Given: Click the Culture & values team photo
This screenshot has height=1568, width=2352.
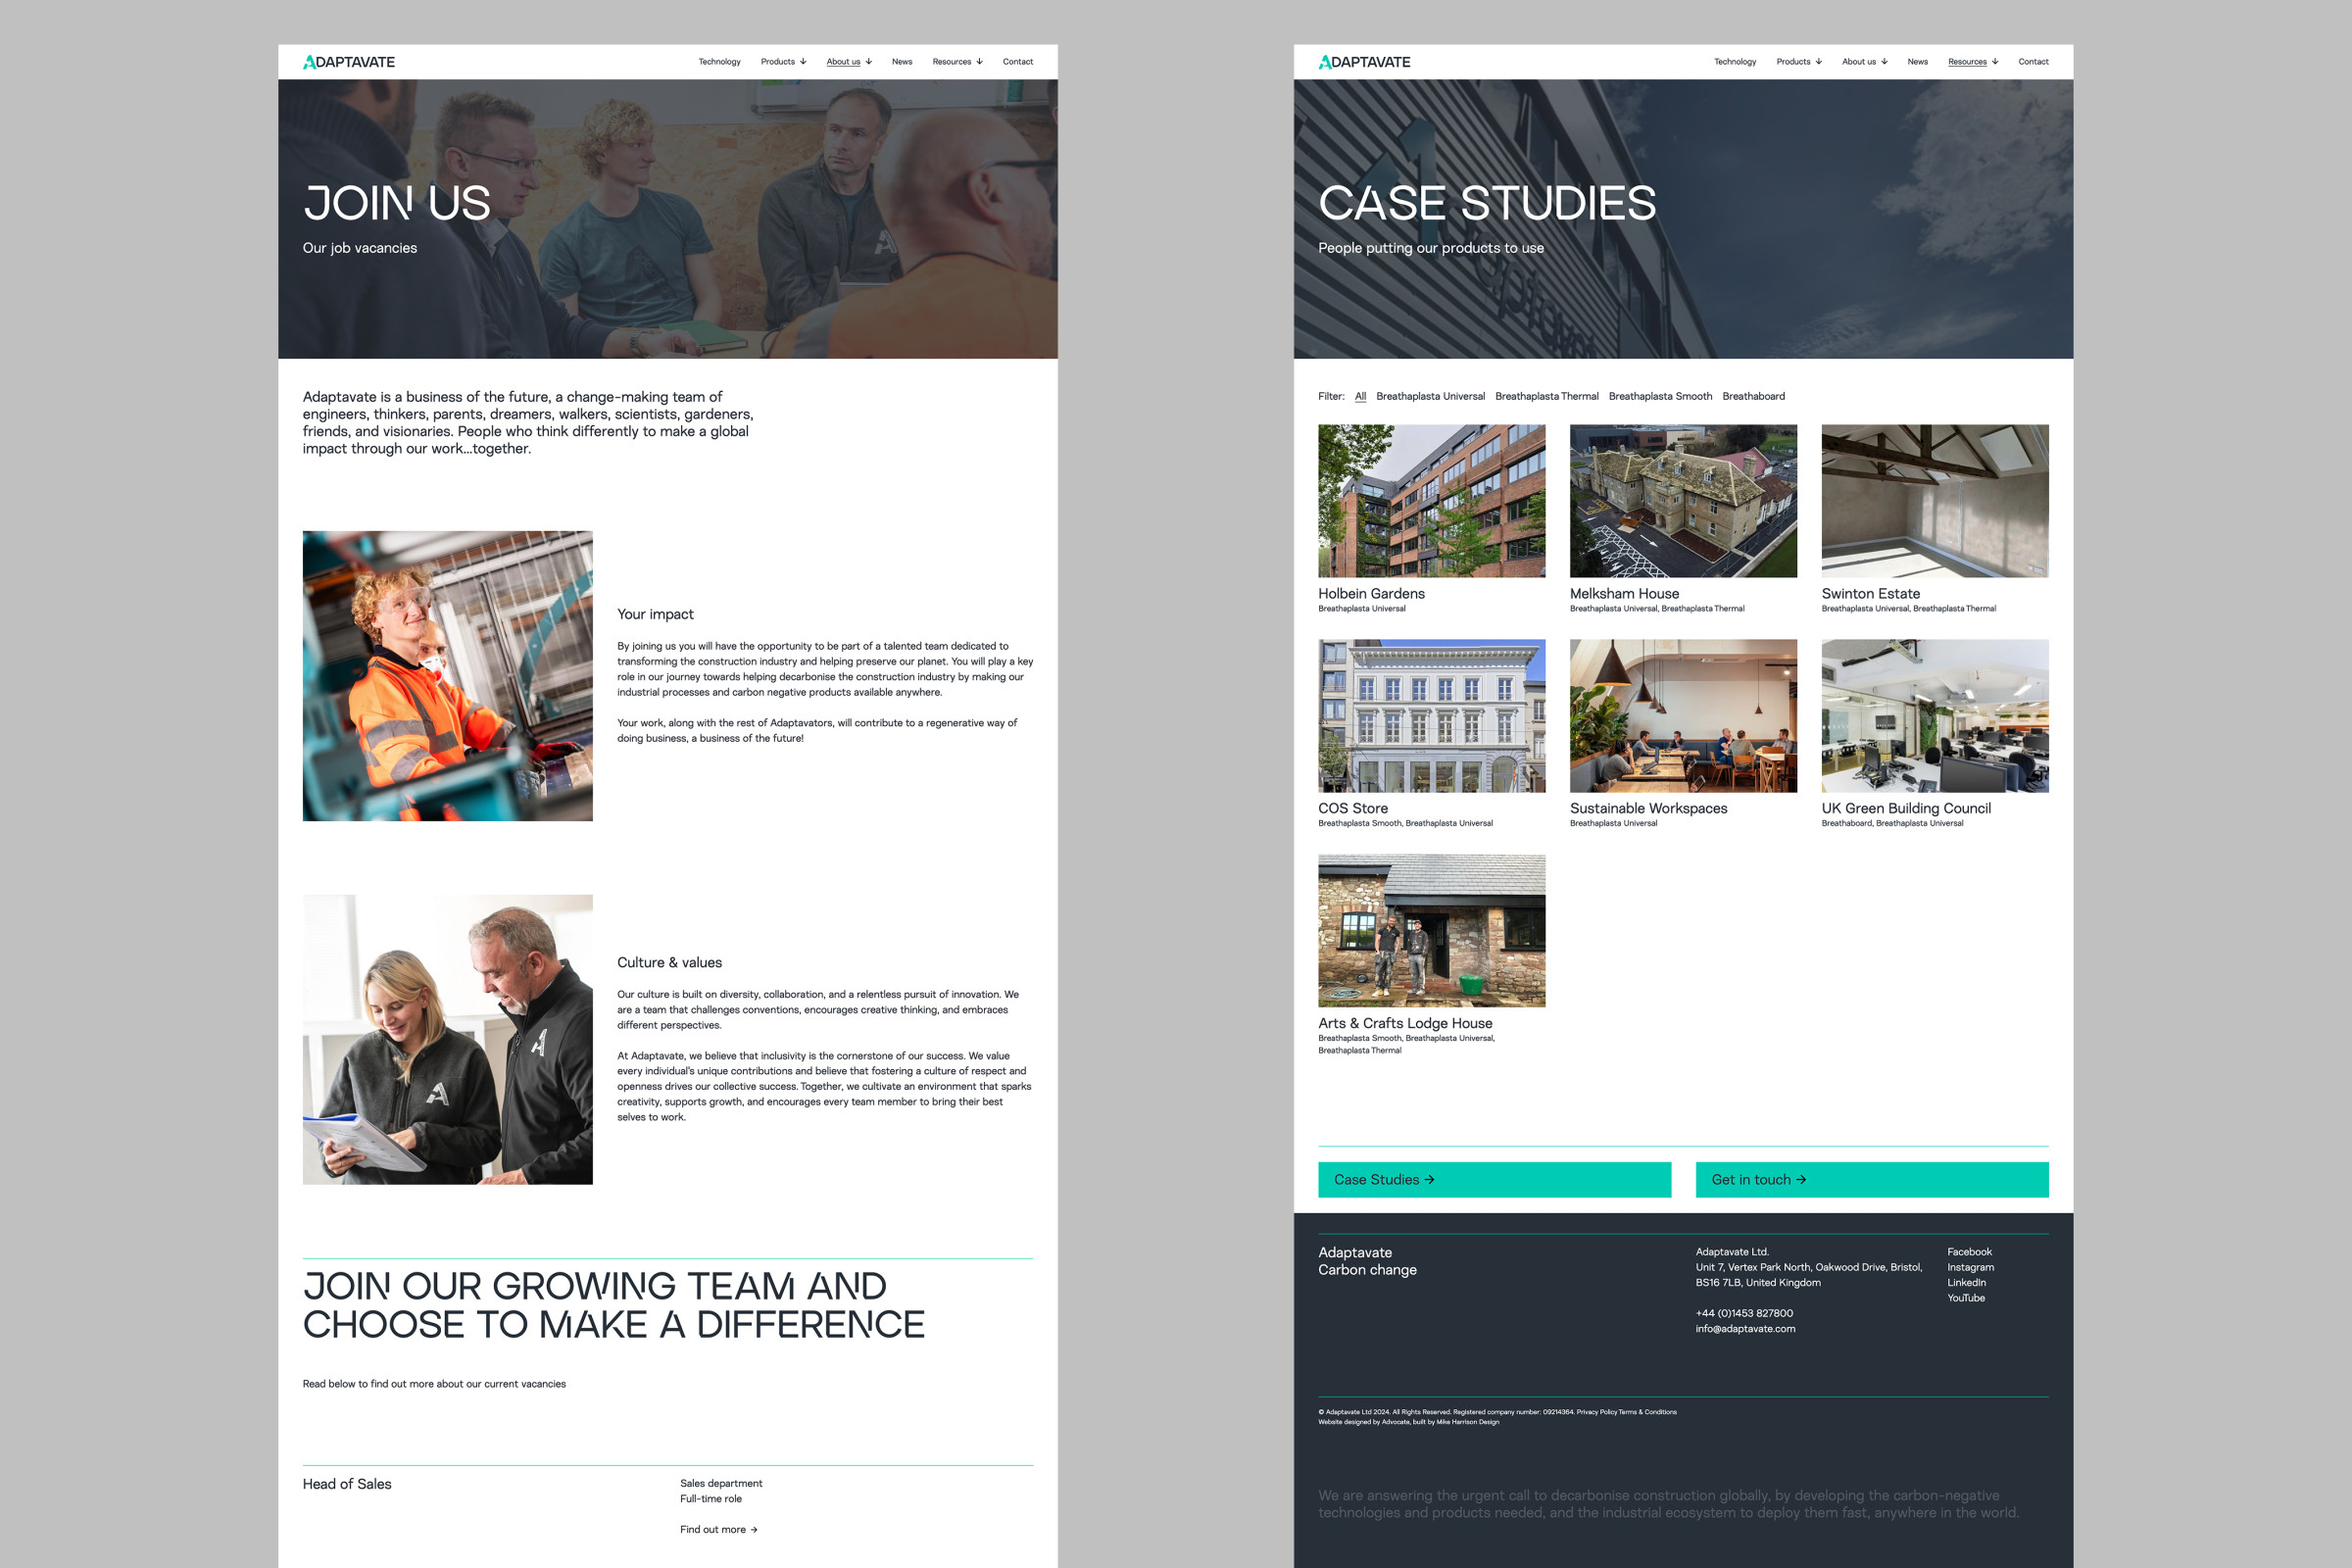Looking at the screenshot, I should [448, 1040].
